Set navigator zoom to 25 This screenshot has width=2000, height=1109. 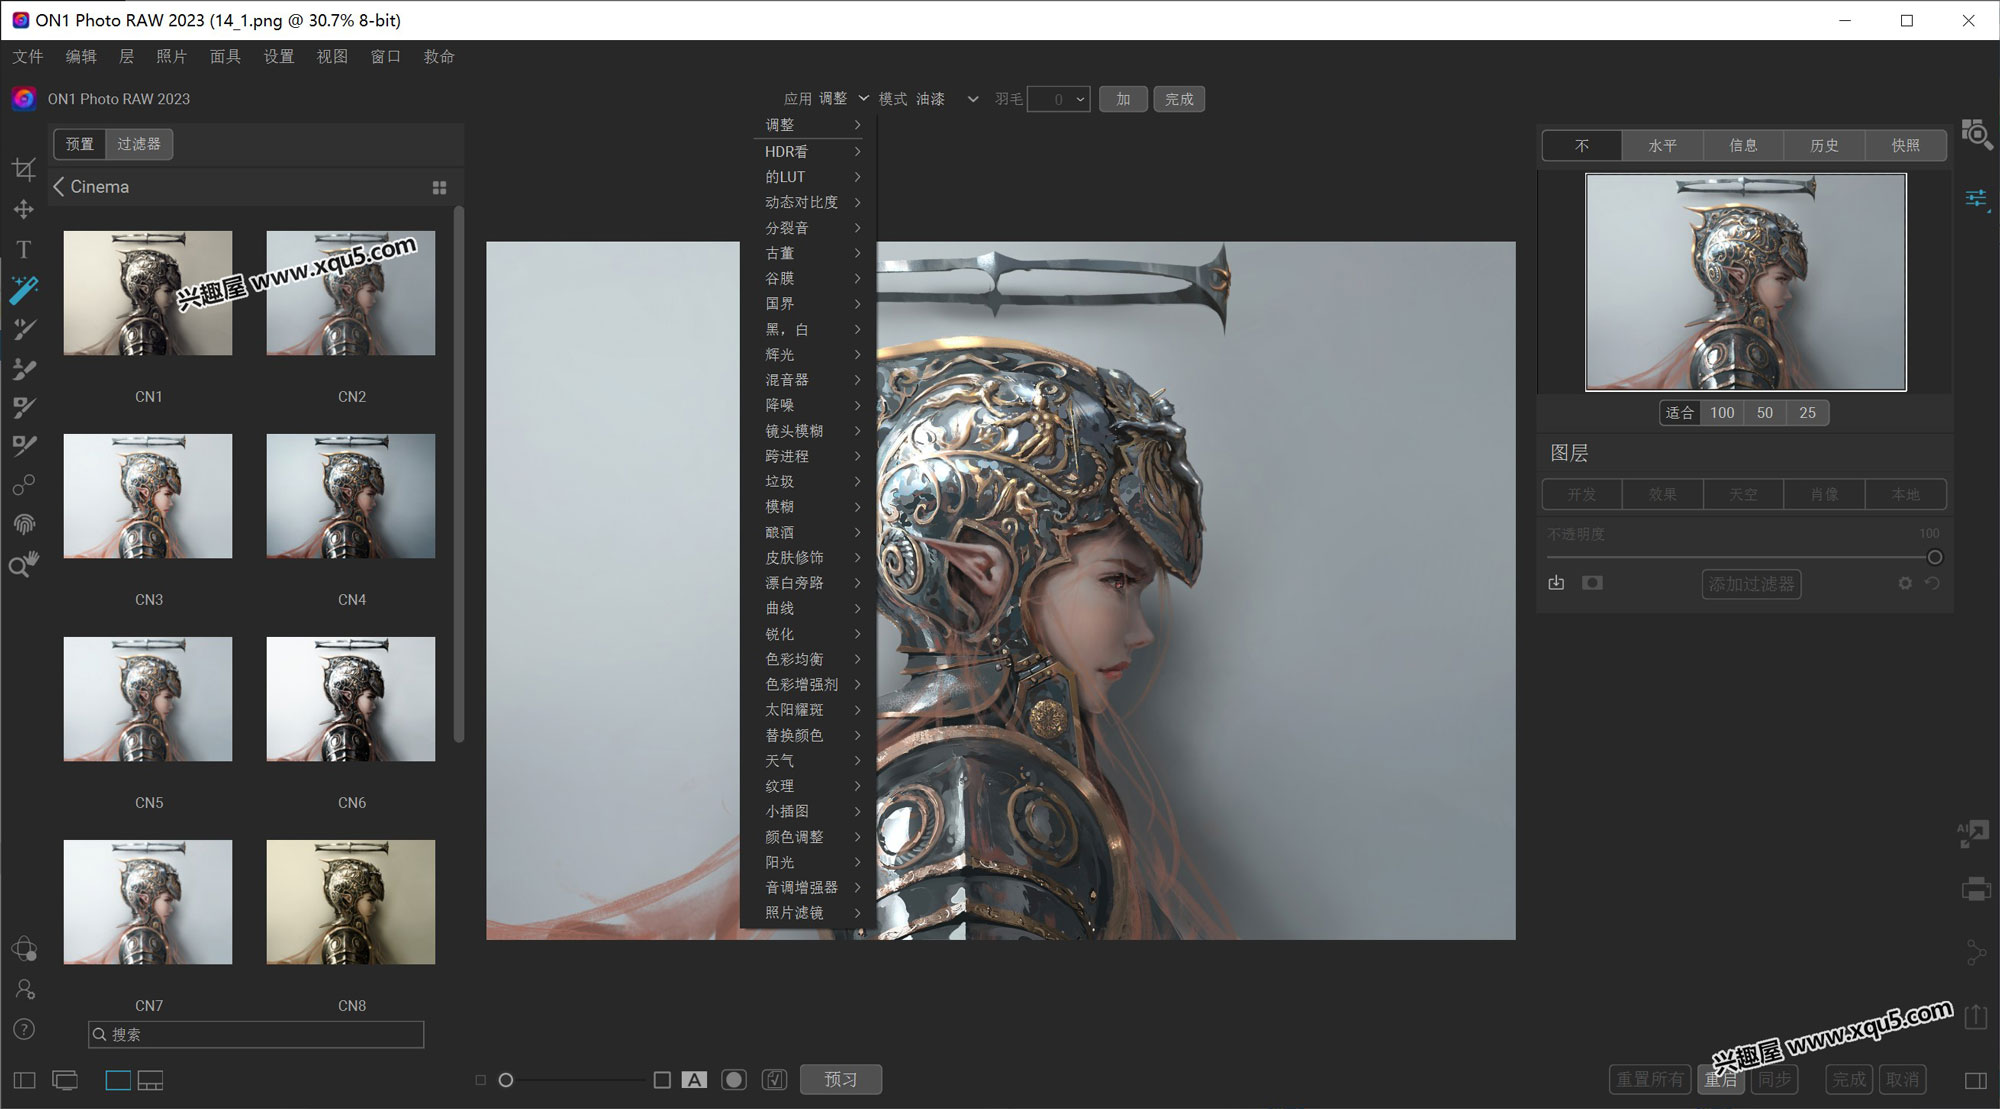pyautogui.click(x=1807, y=413)
